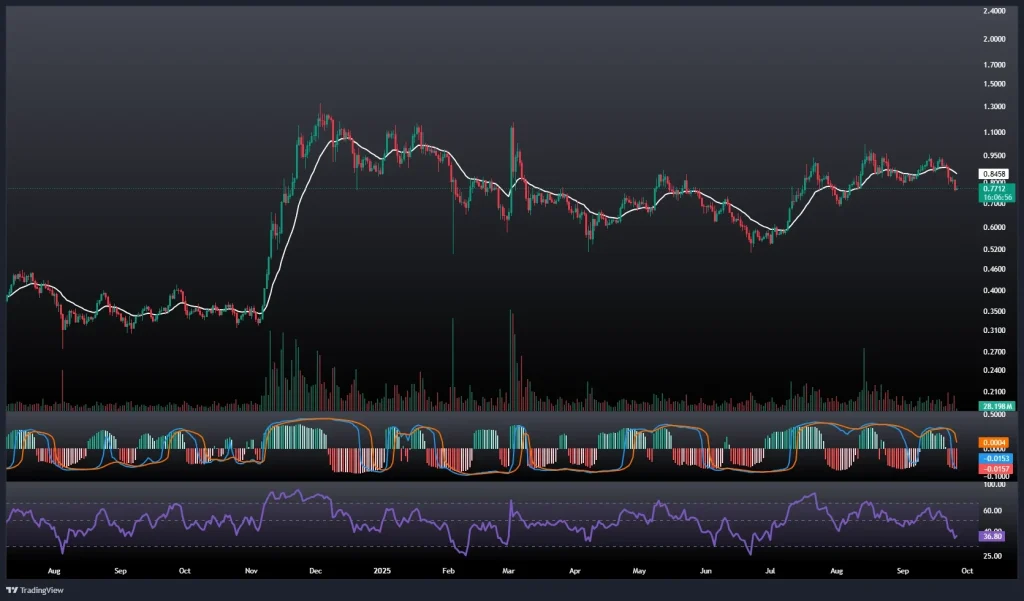Screen dimensions: 1024x601
Task: Click the white 0.8458 moving average label
Action: click(x=994, y=173)
